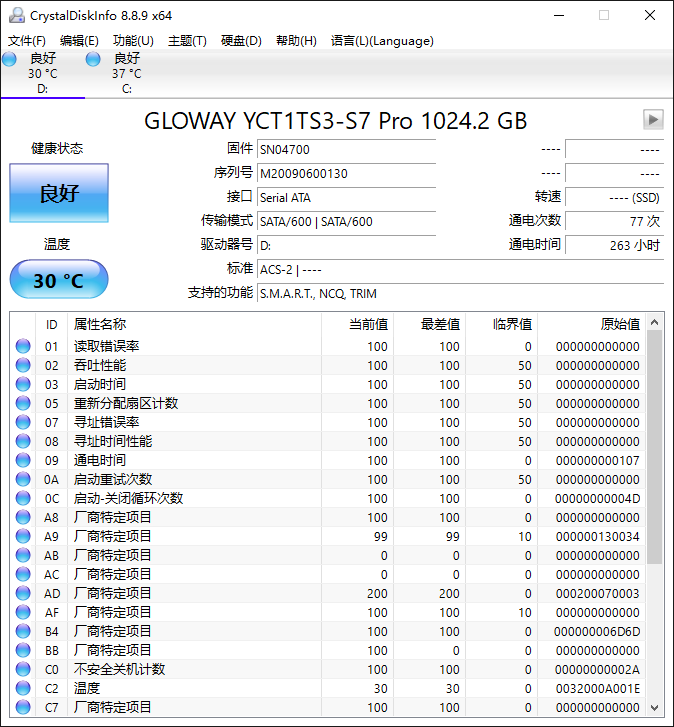Click the status orb for attribute 02 吞吐性能
Viewport: 674px width, 727px height.
click(x=23, y=365)
